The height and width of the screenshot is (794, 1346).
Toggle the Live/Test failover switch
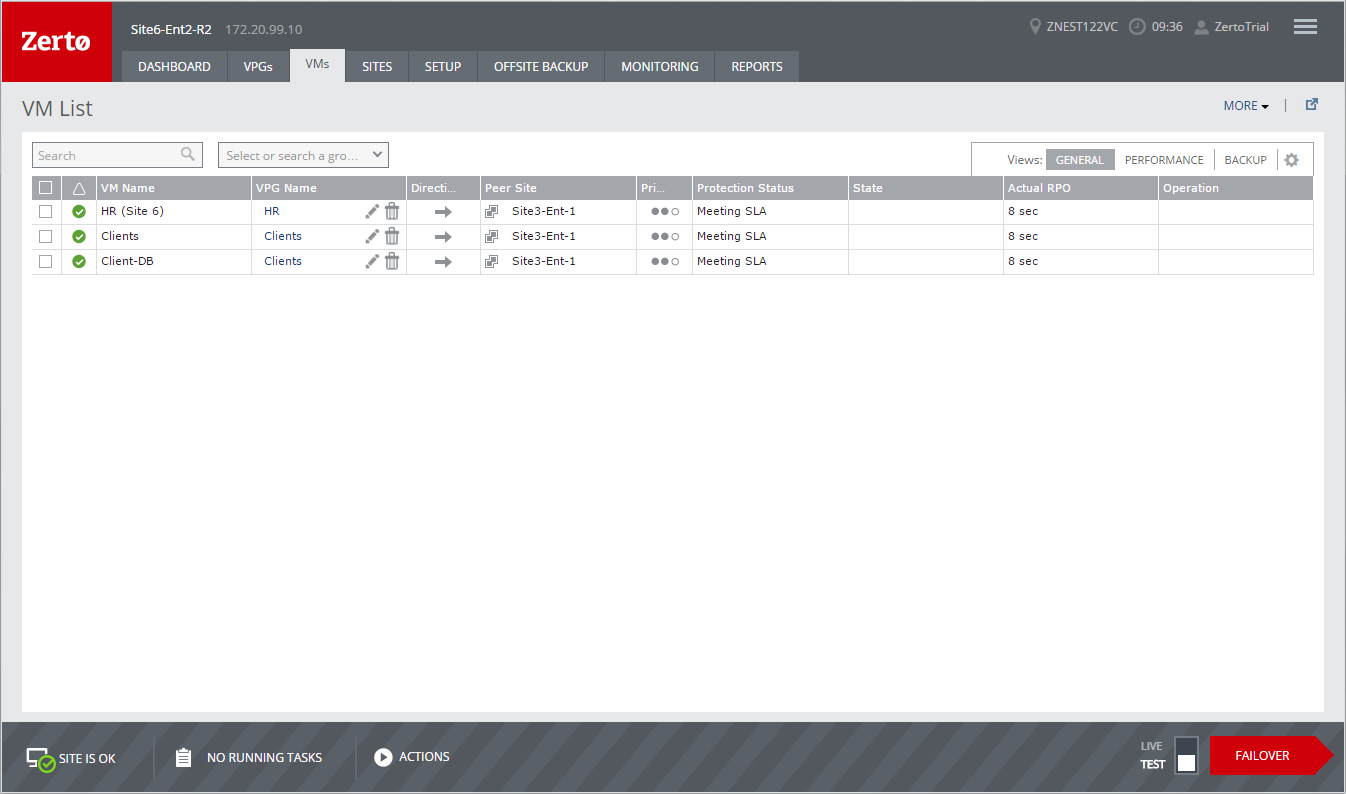pyautogui.click(x=1186, y=755)
